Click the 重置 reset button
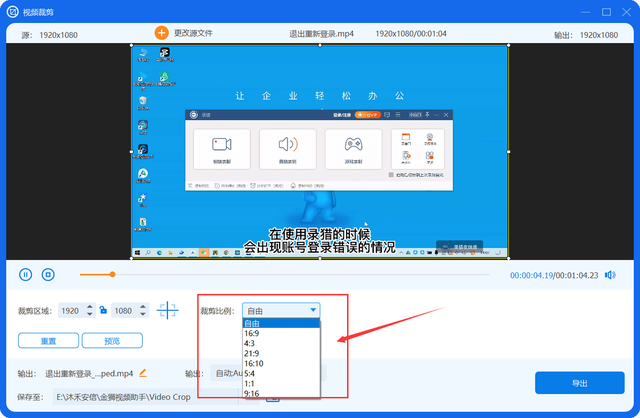 pyautogui.click(x=49, y=340)
